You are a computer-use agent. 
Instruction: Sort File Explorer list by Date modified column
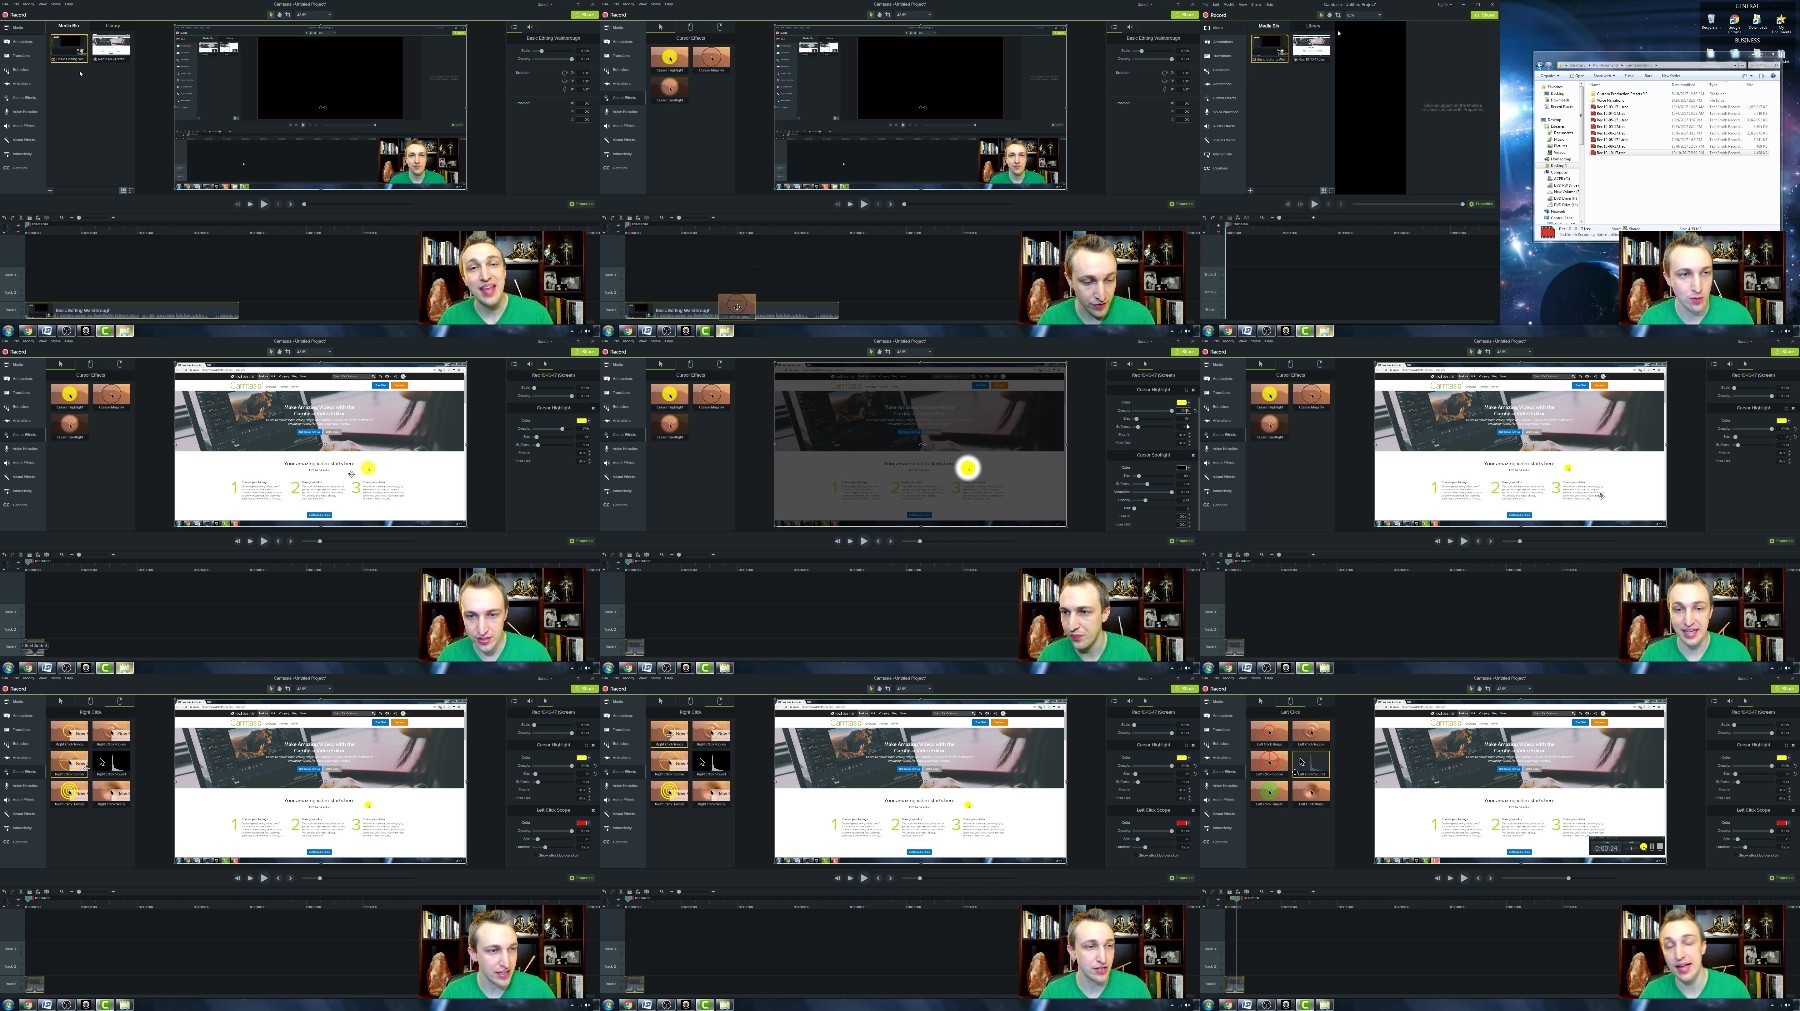pyautogui.click(x=1683, y=85)
